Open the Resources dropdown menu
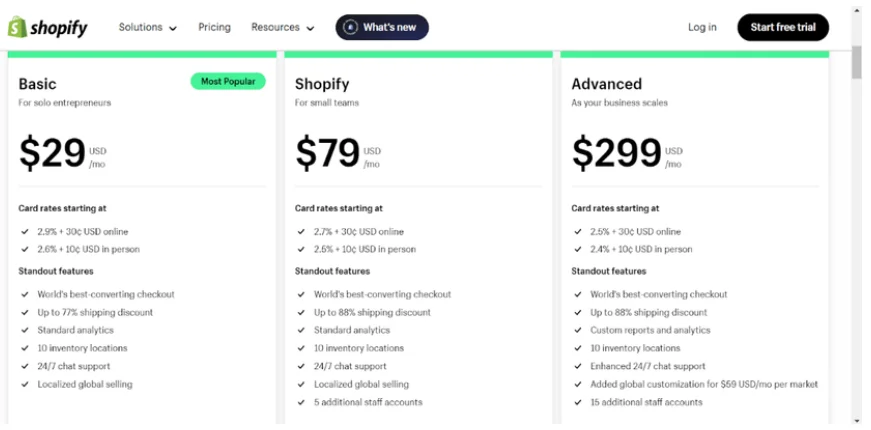This screenshot has width=871, height=430. pyautogui.click(x=283, y=27)
